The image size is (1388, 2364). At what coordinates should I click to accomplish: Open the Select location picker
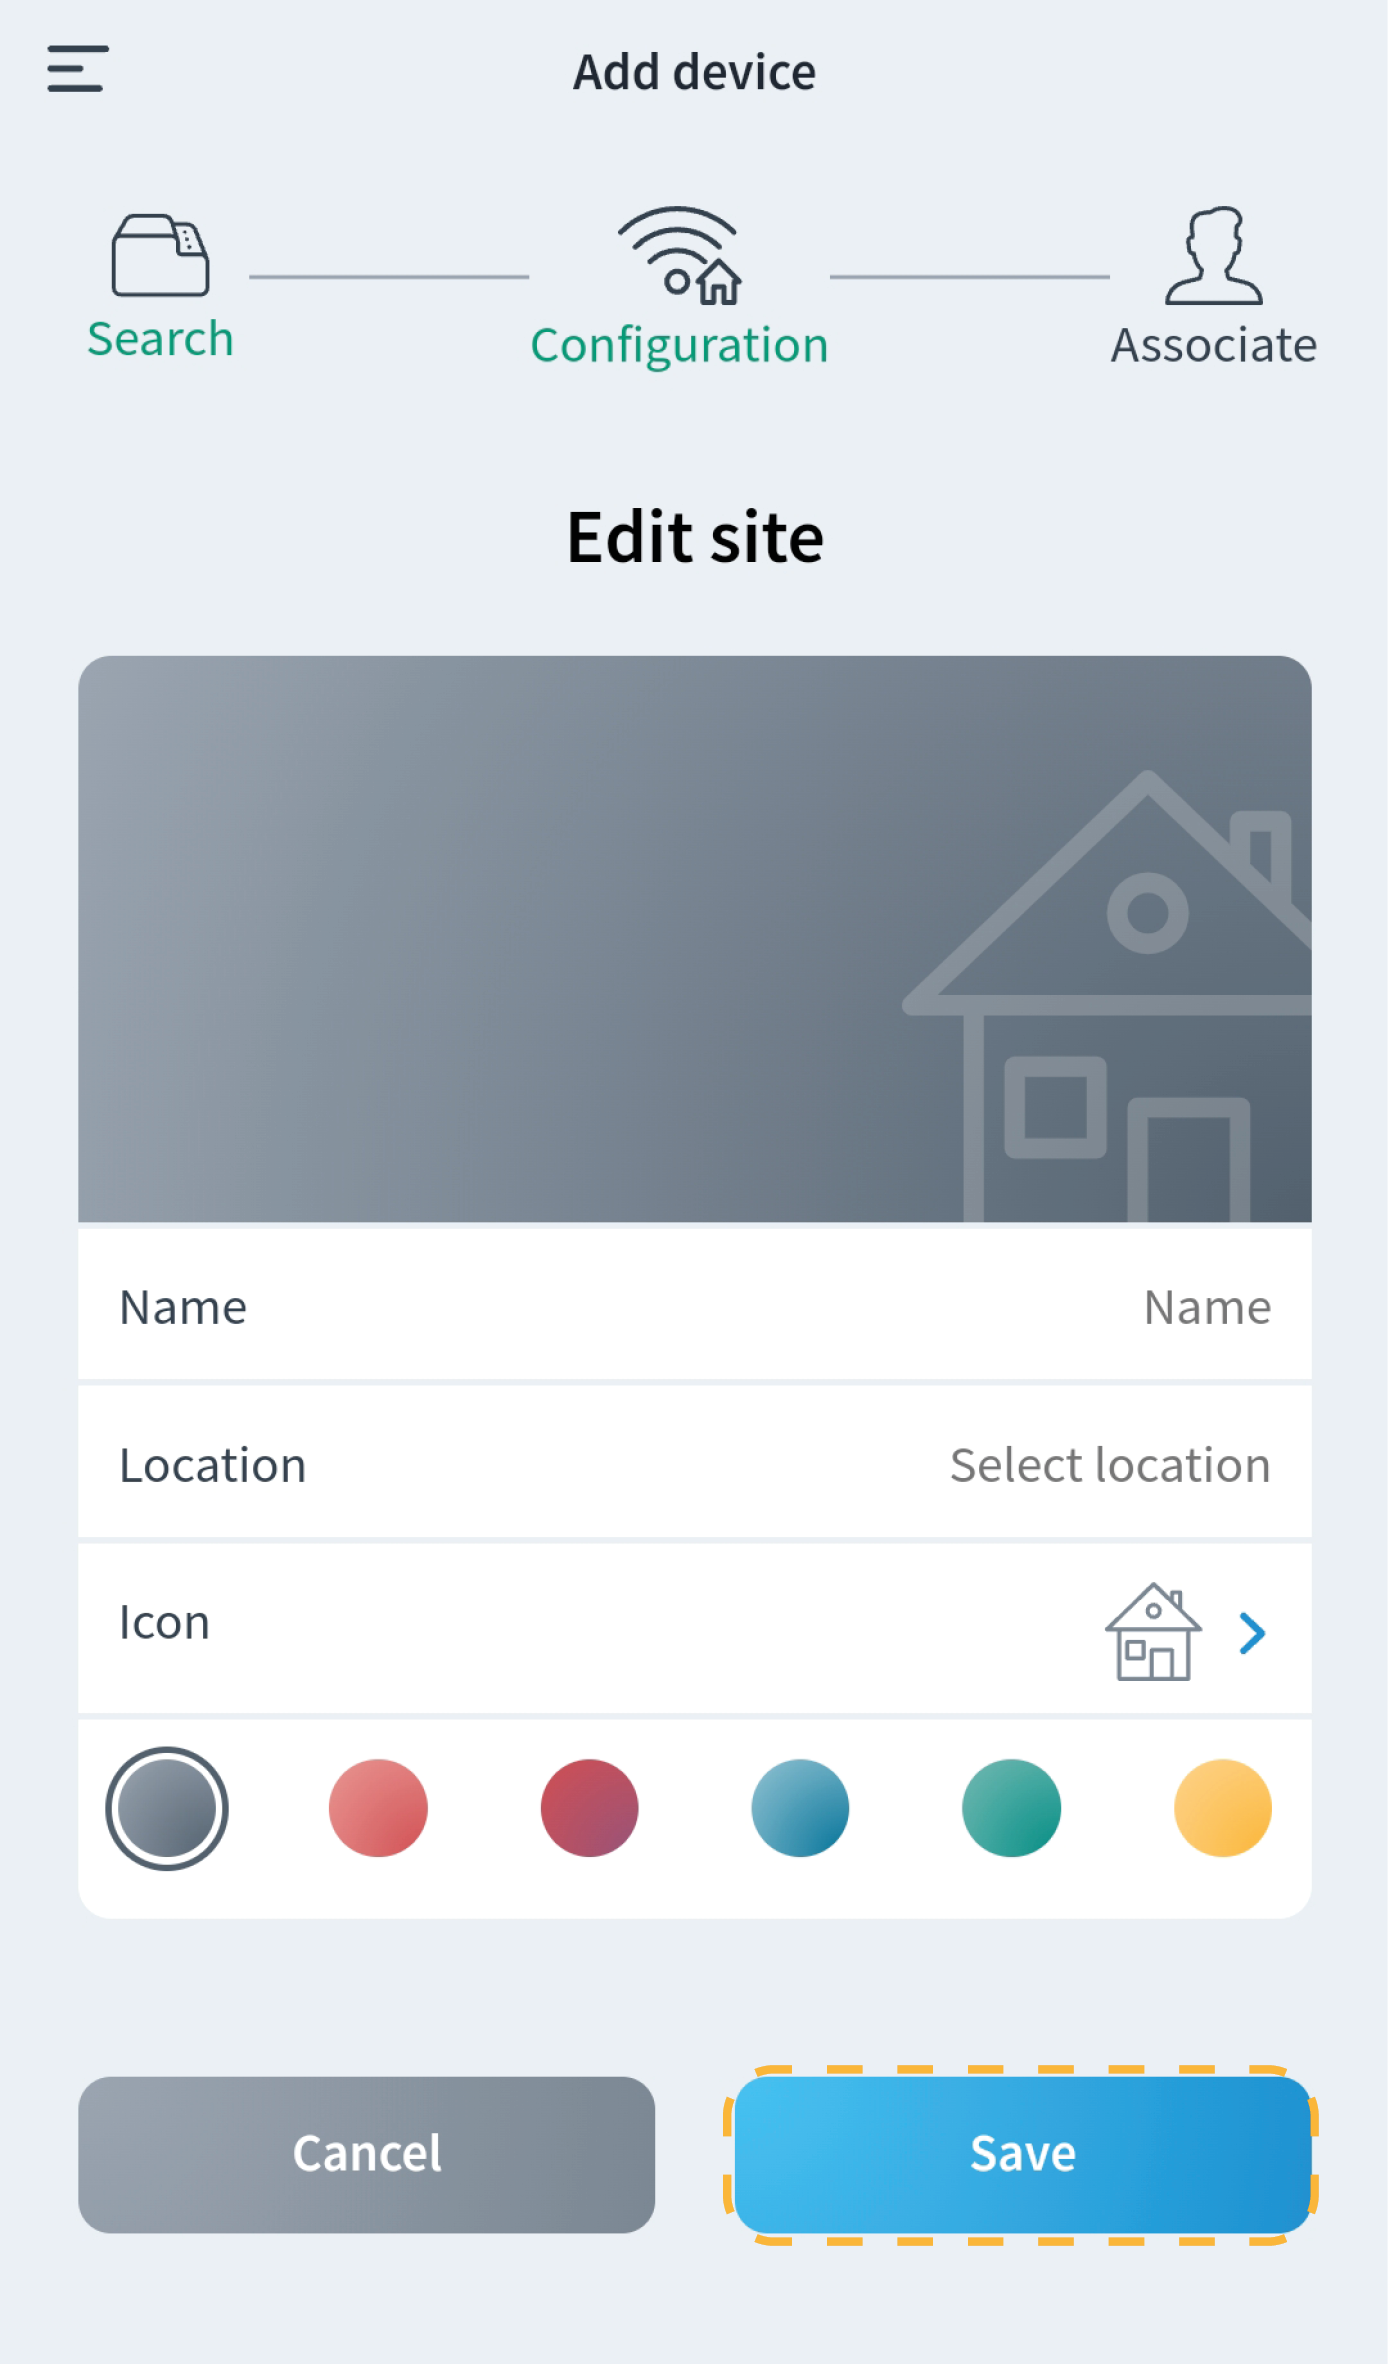point(1109,1465)
